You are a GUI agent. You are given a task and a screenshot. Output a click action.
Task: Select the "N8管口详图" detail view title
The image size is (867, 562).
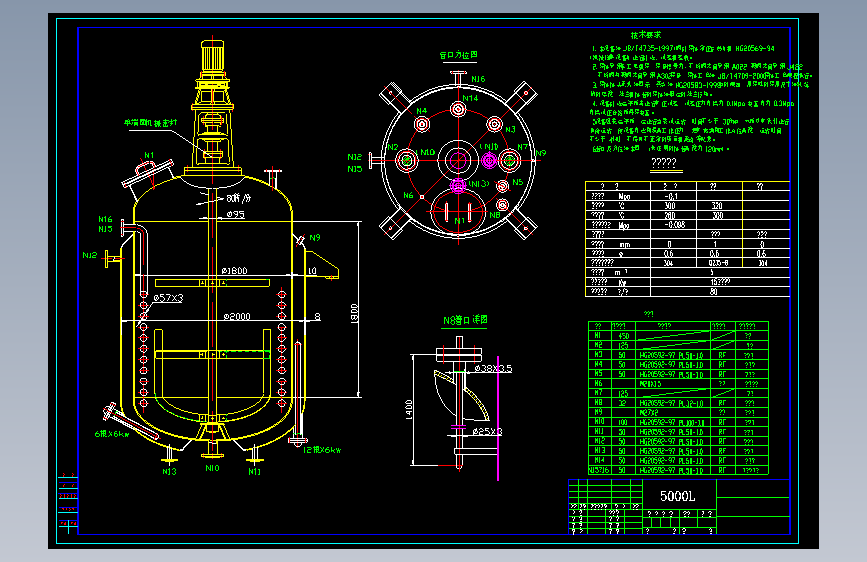(465, 320)
